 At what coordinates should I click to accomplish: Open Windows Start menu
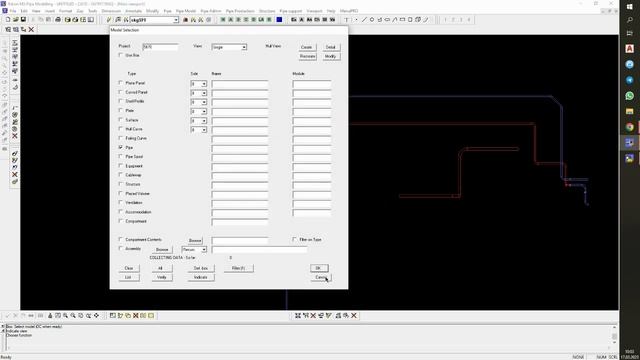pyautogui.click(x=629, y=7)
